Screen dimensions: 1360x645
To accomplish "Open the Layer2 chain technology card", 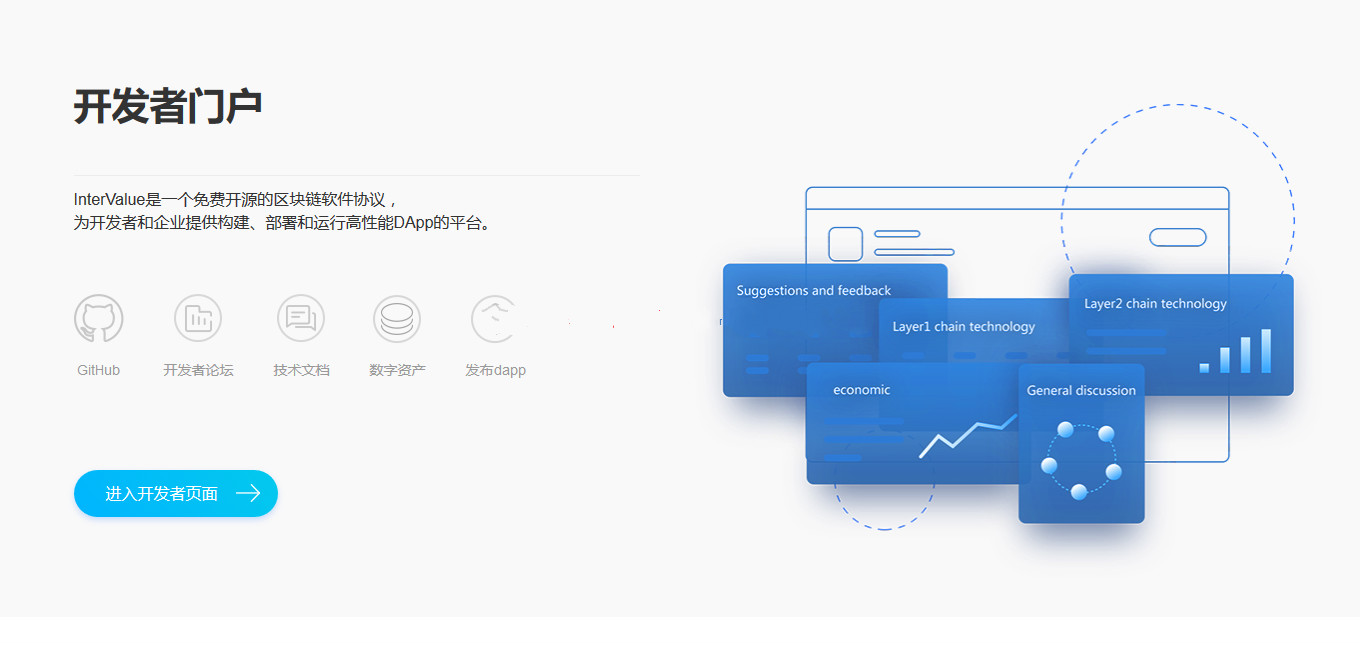I will [1181, 335].
